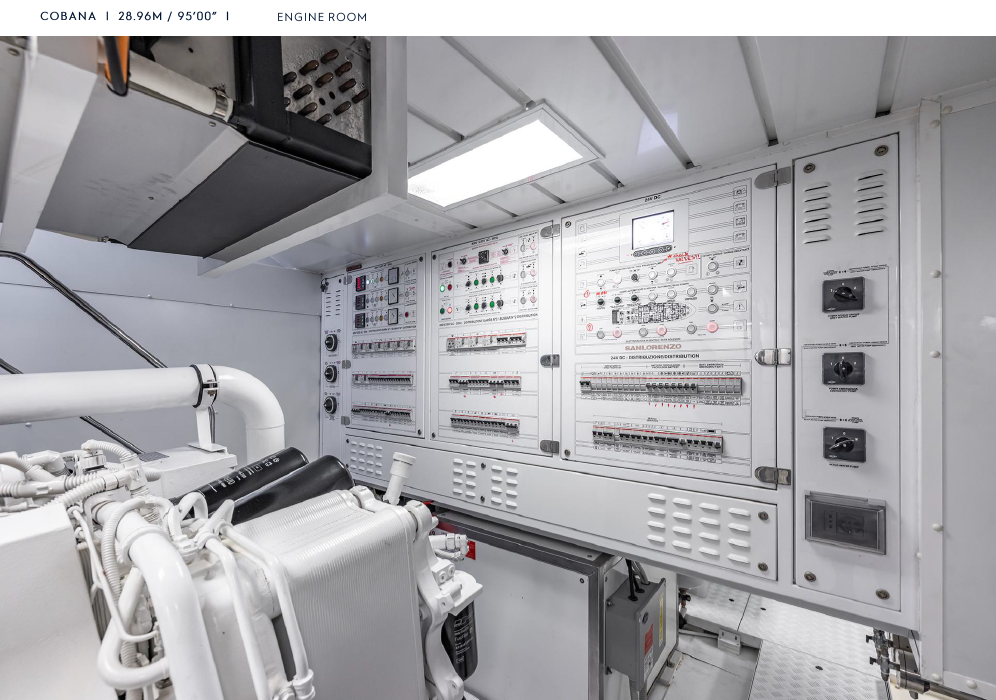Screen dimensions: 996x700
Task: Tap the digital display screen on 24V DC panel
Action: [652, 230]
